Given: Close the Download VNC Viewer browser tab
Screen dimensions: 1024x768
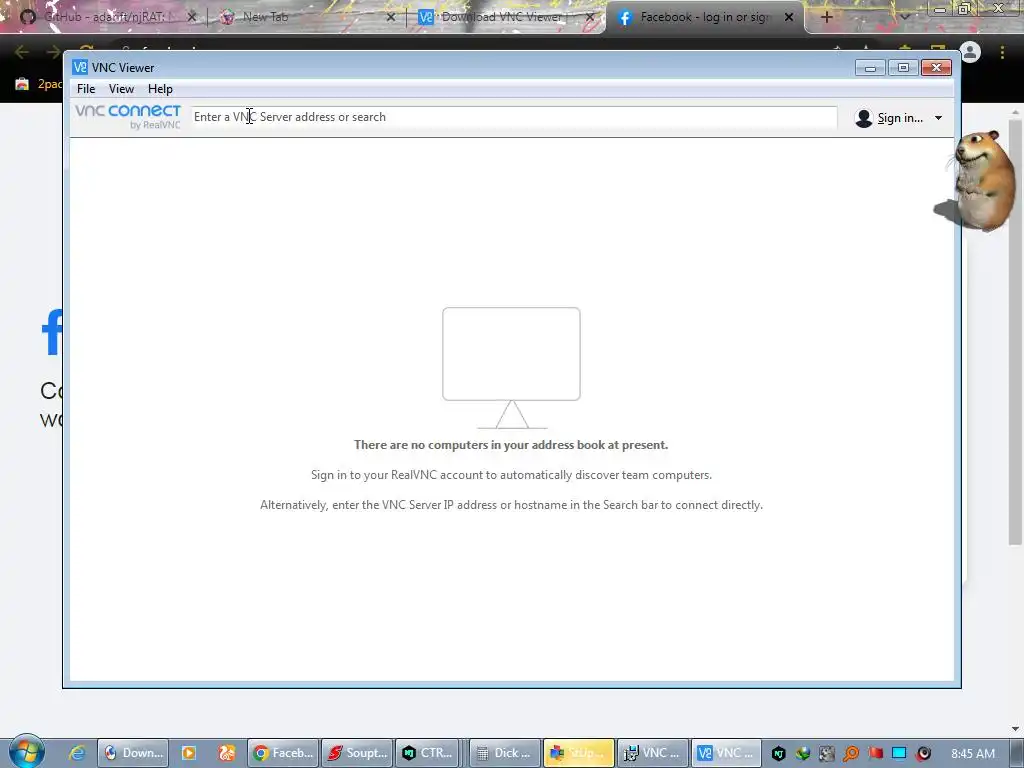Looking at the screenshot, I should 590,17.
